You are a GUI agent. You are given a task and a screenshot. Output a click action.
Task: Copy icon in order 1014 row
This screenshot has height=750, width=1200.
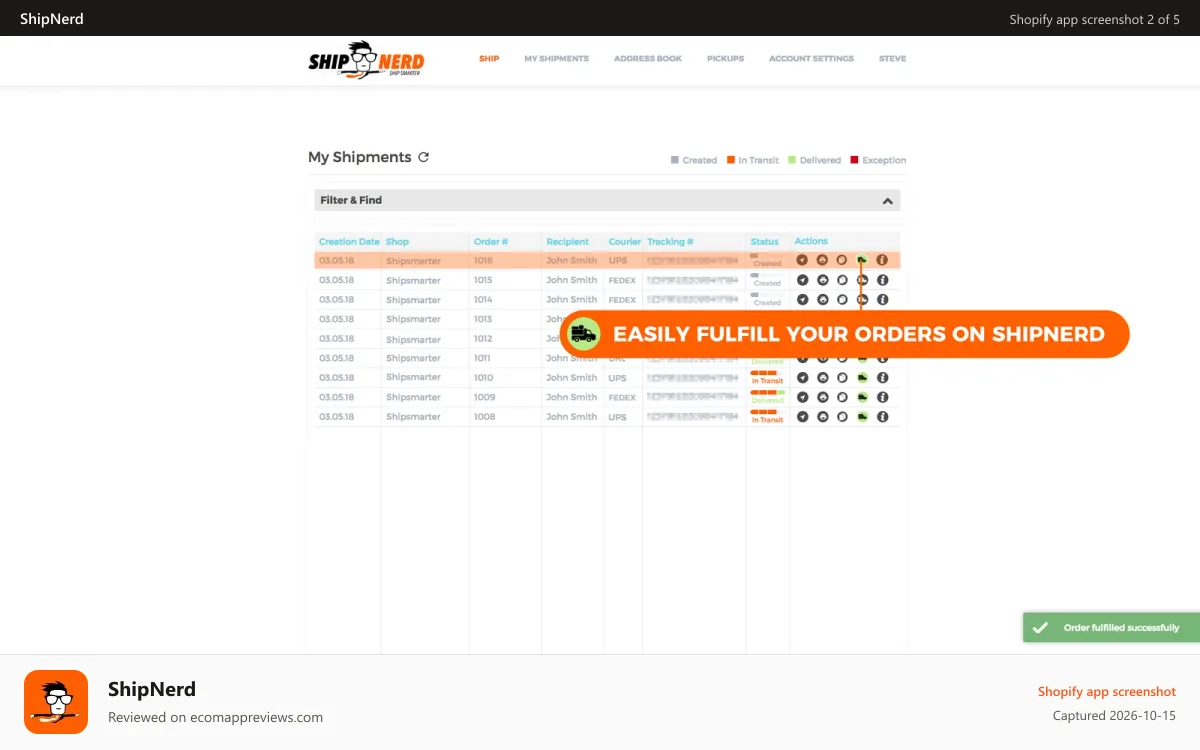pyautogui.click(x=842, y=299)
